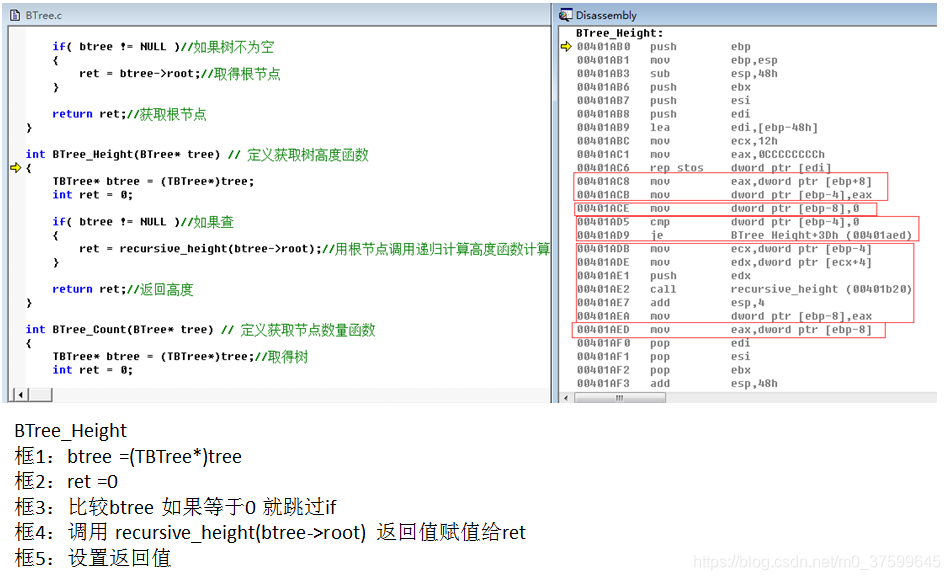Click disassembly line 00401AB6 push ebx

click(x=663, y=87)
